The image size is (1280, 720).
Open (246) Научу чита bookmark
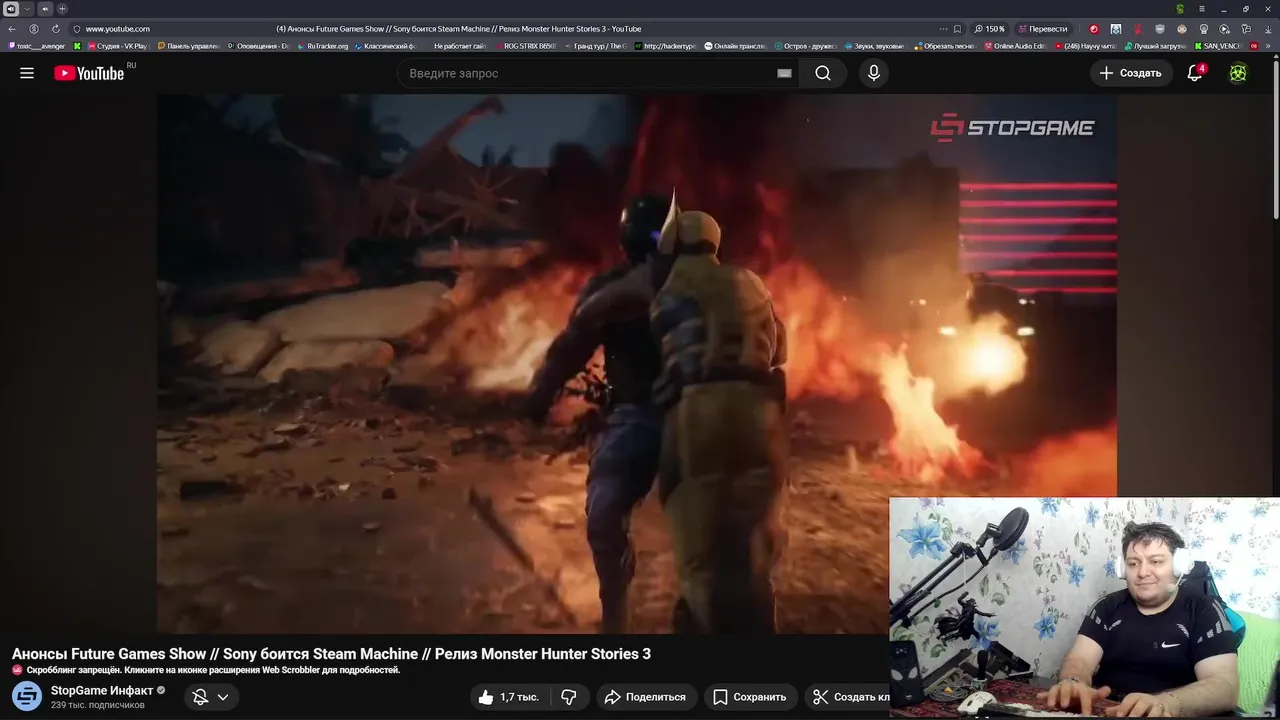pos(1084,46)
